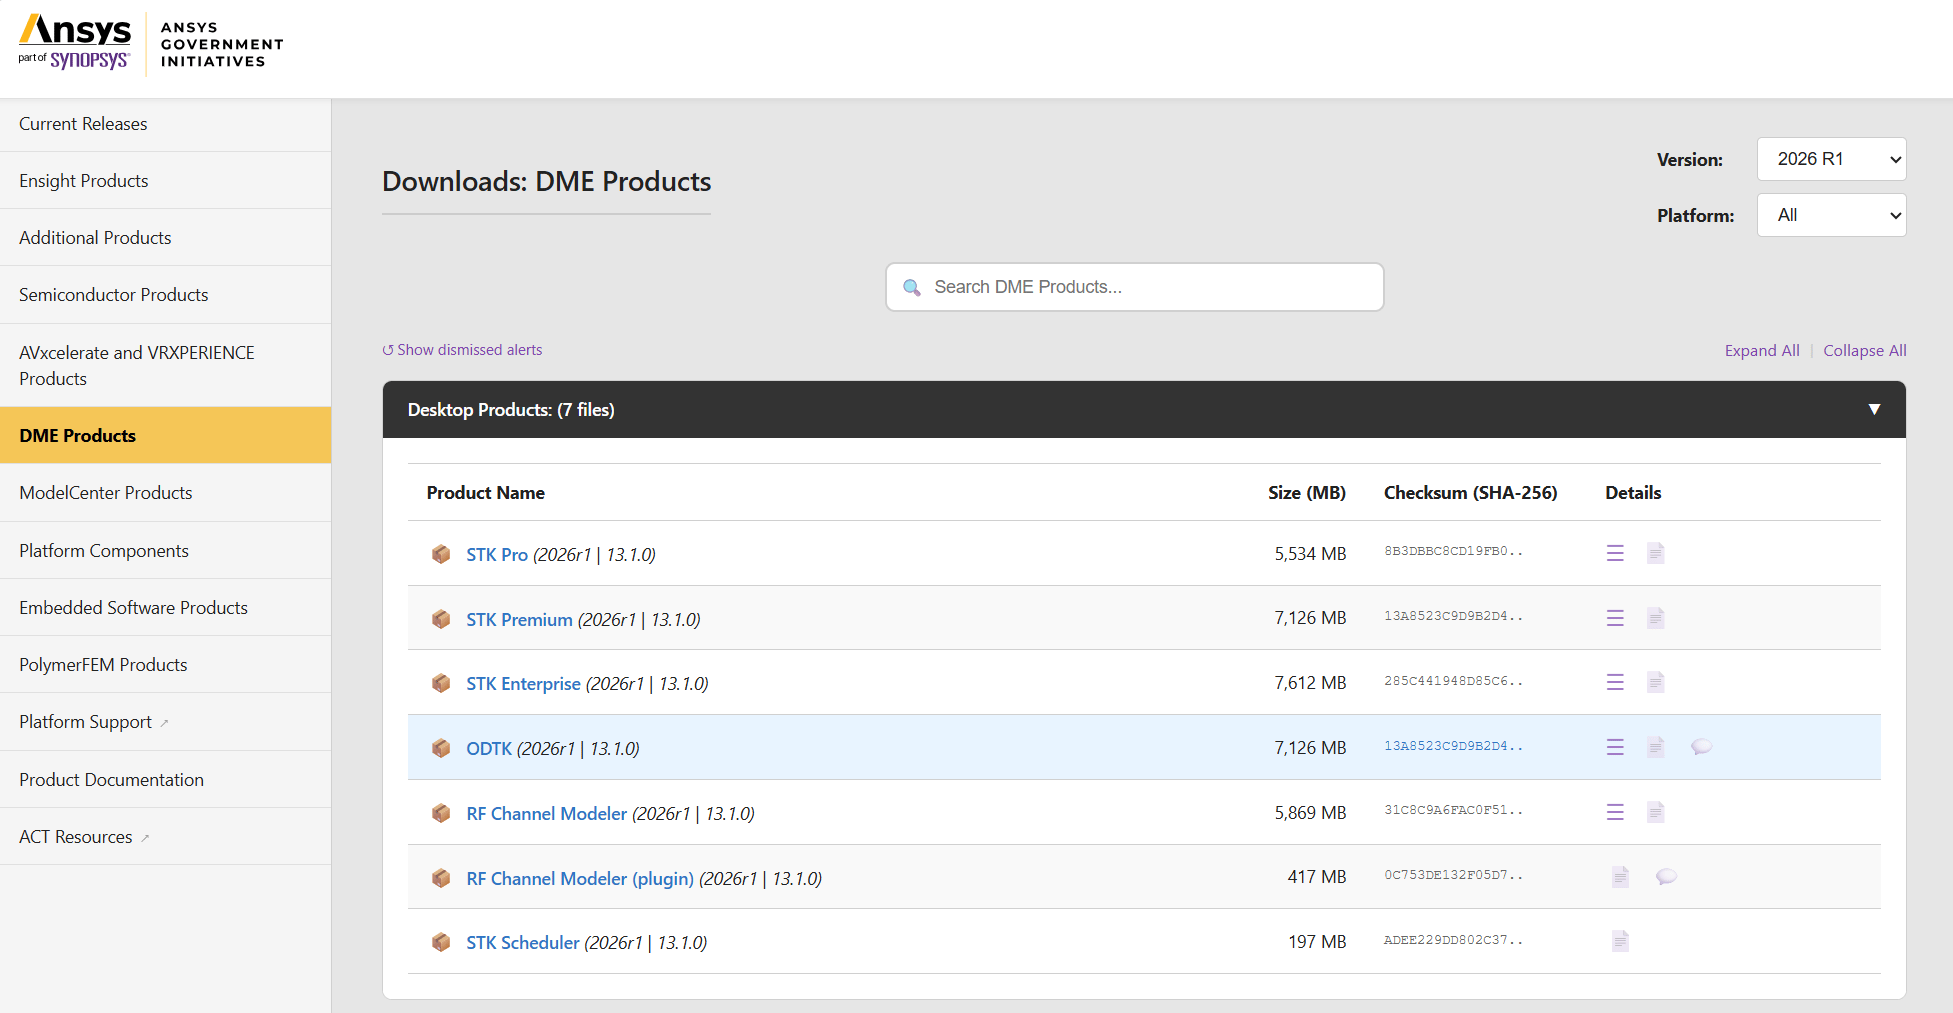Click the Ansys Synopsys logo

click(x=75, y=42)
